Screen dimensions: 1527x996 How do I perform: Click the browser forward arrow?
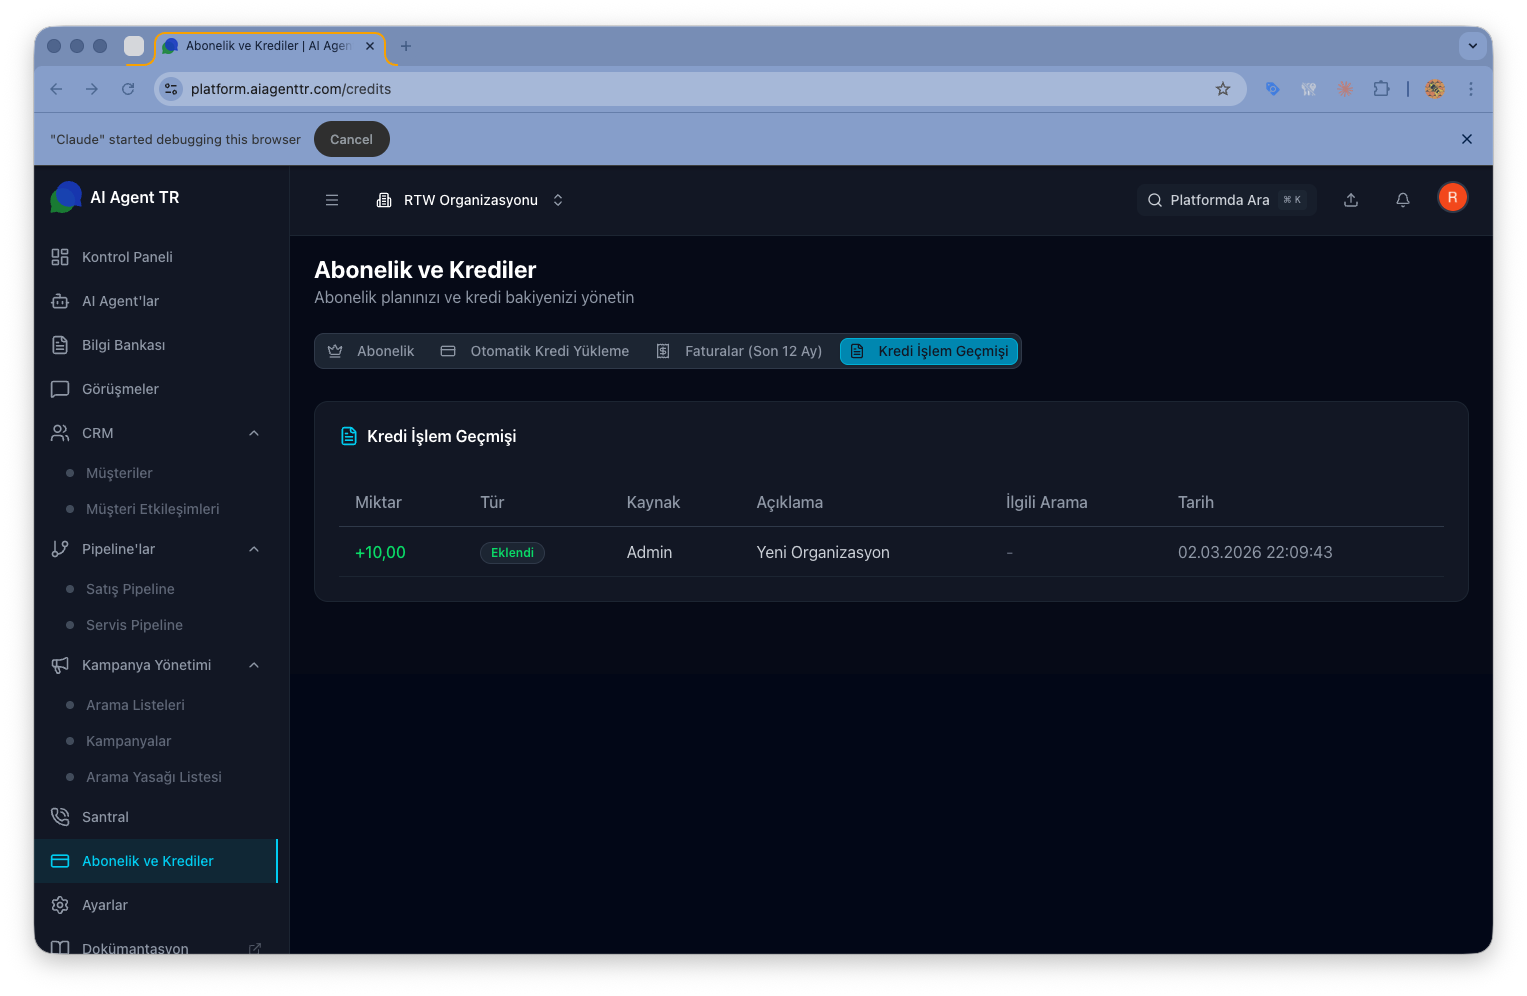(92, 89)
